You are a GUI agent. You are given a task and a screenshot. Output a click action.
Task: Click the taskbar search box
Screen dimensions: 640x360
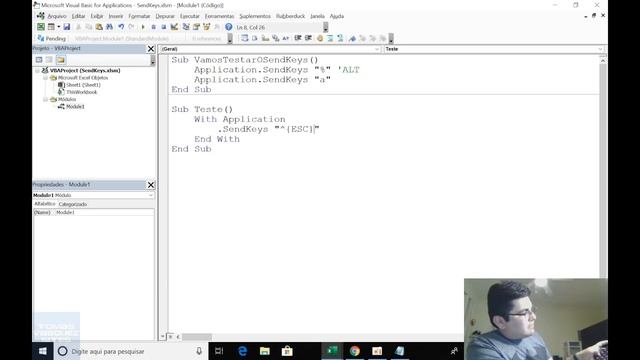pos(131,351)
